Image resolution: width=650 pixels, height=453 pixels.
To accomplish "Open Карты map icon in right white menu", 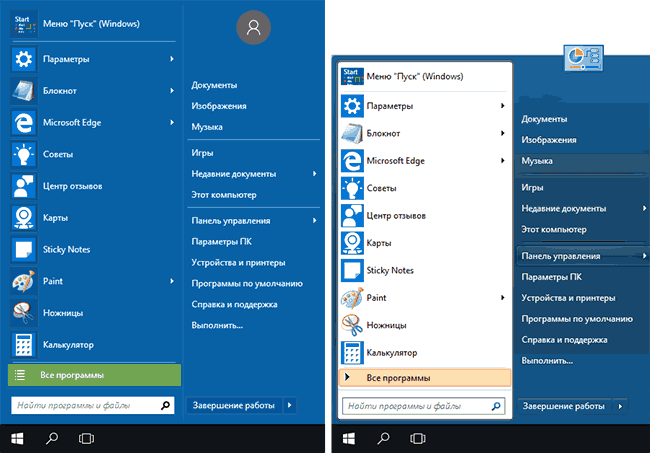I will click(x=352, y=243).
